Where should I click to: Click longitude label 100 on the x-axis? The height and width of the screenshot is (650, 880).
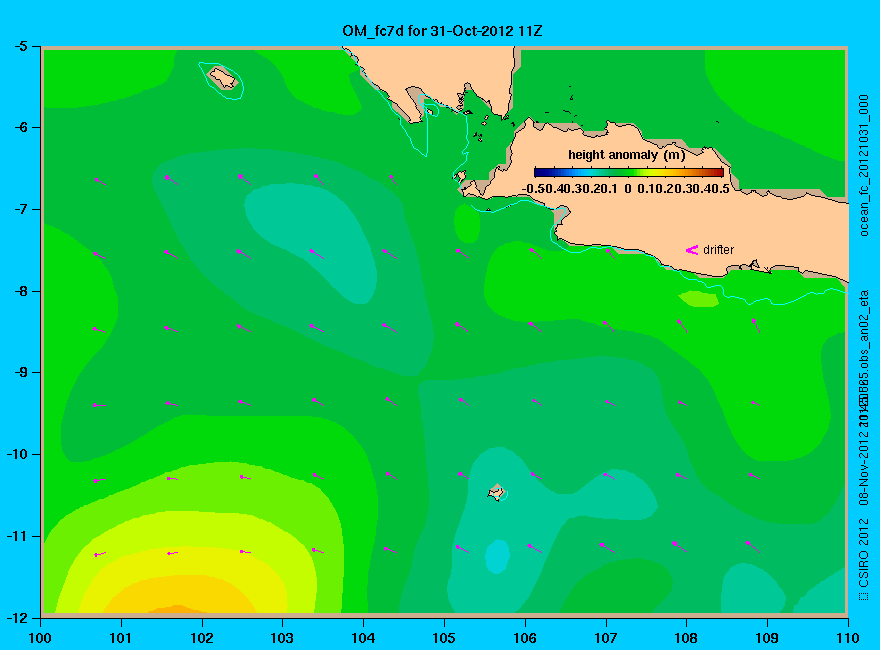tap(40, 638)
